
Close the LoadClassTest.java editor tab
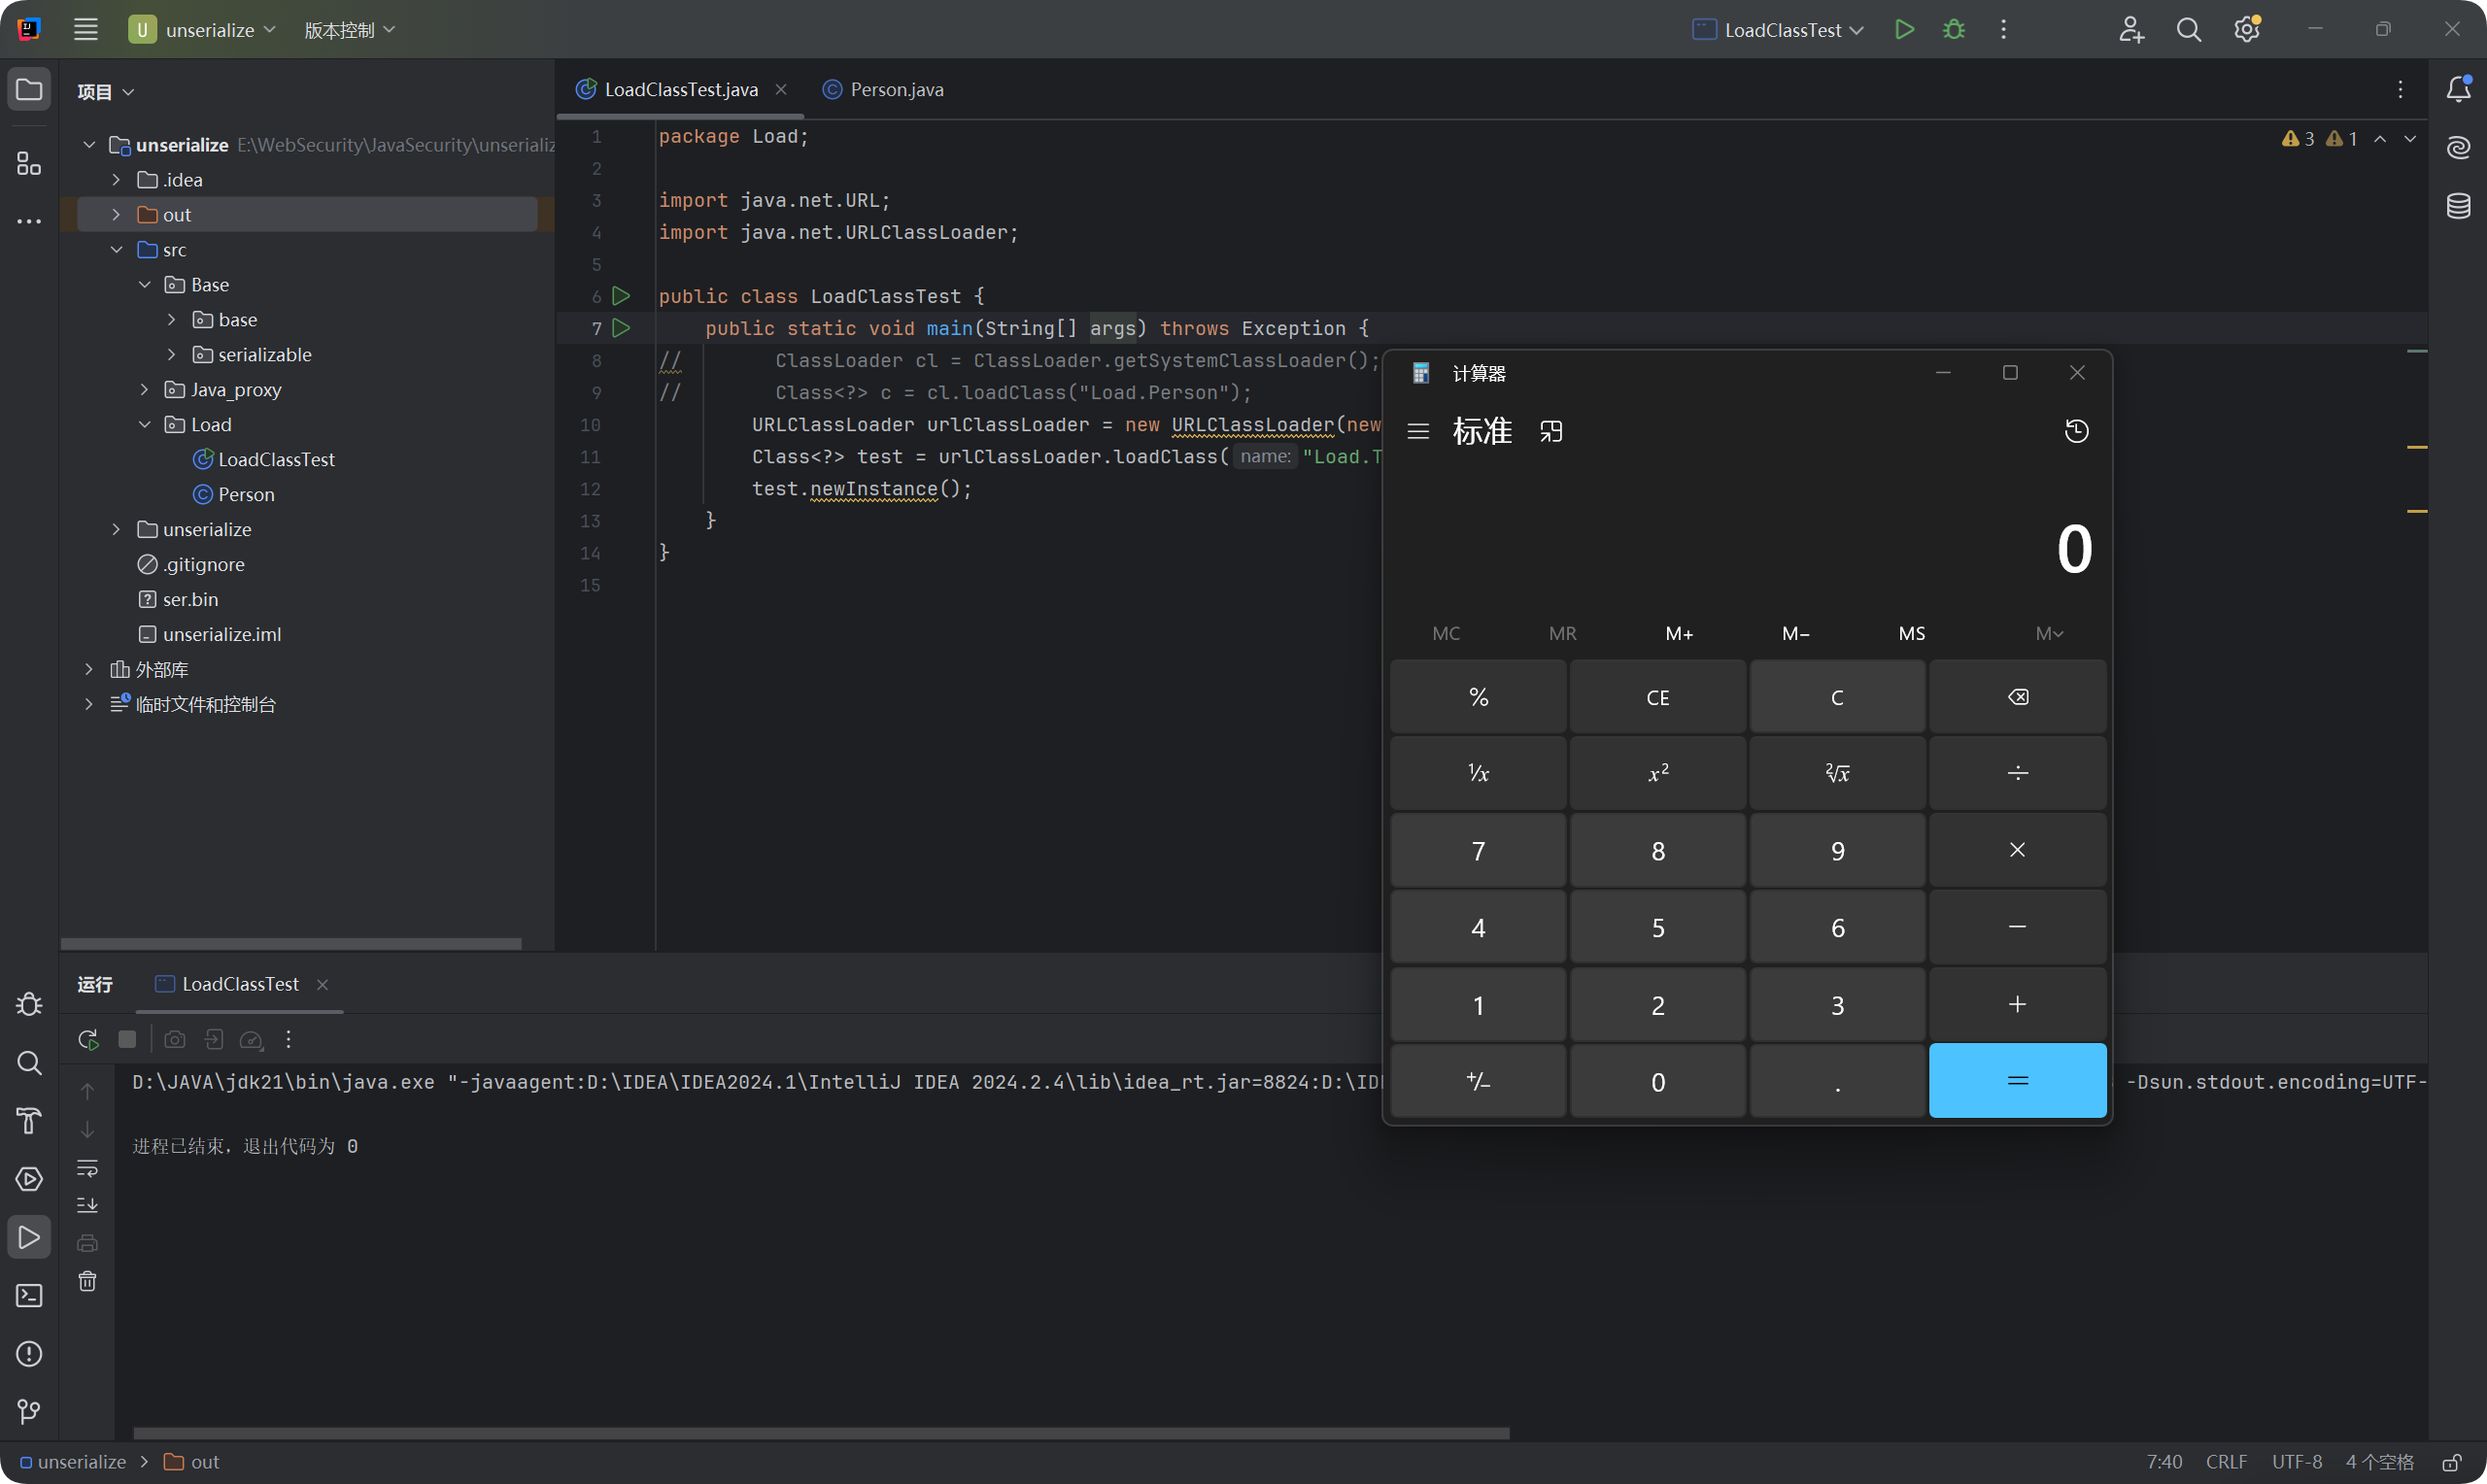click(x=781, y=89)
